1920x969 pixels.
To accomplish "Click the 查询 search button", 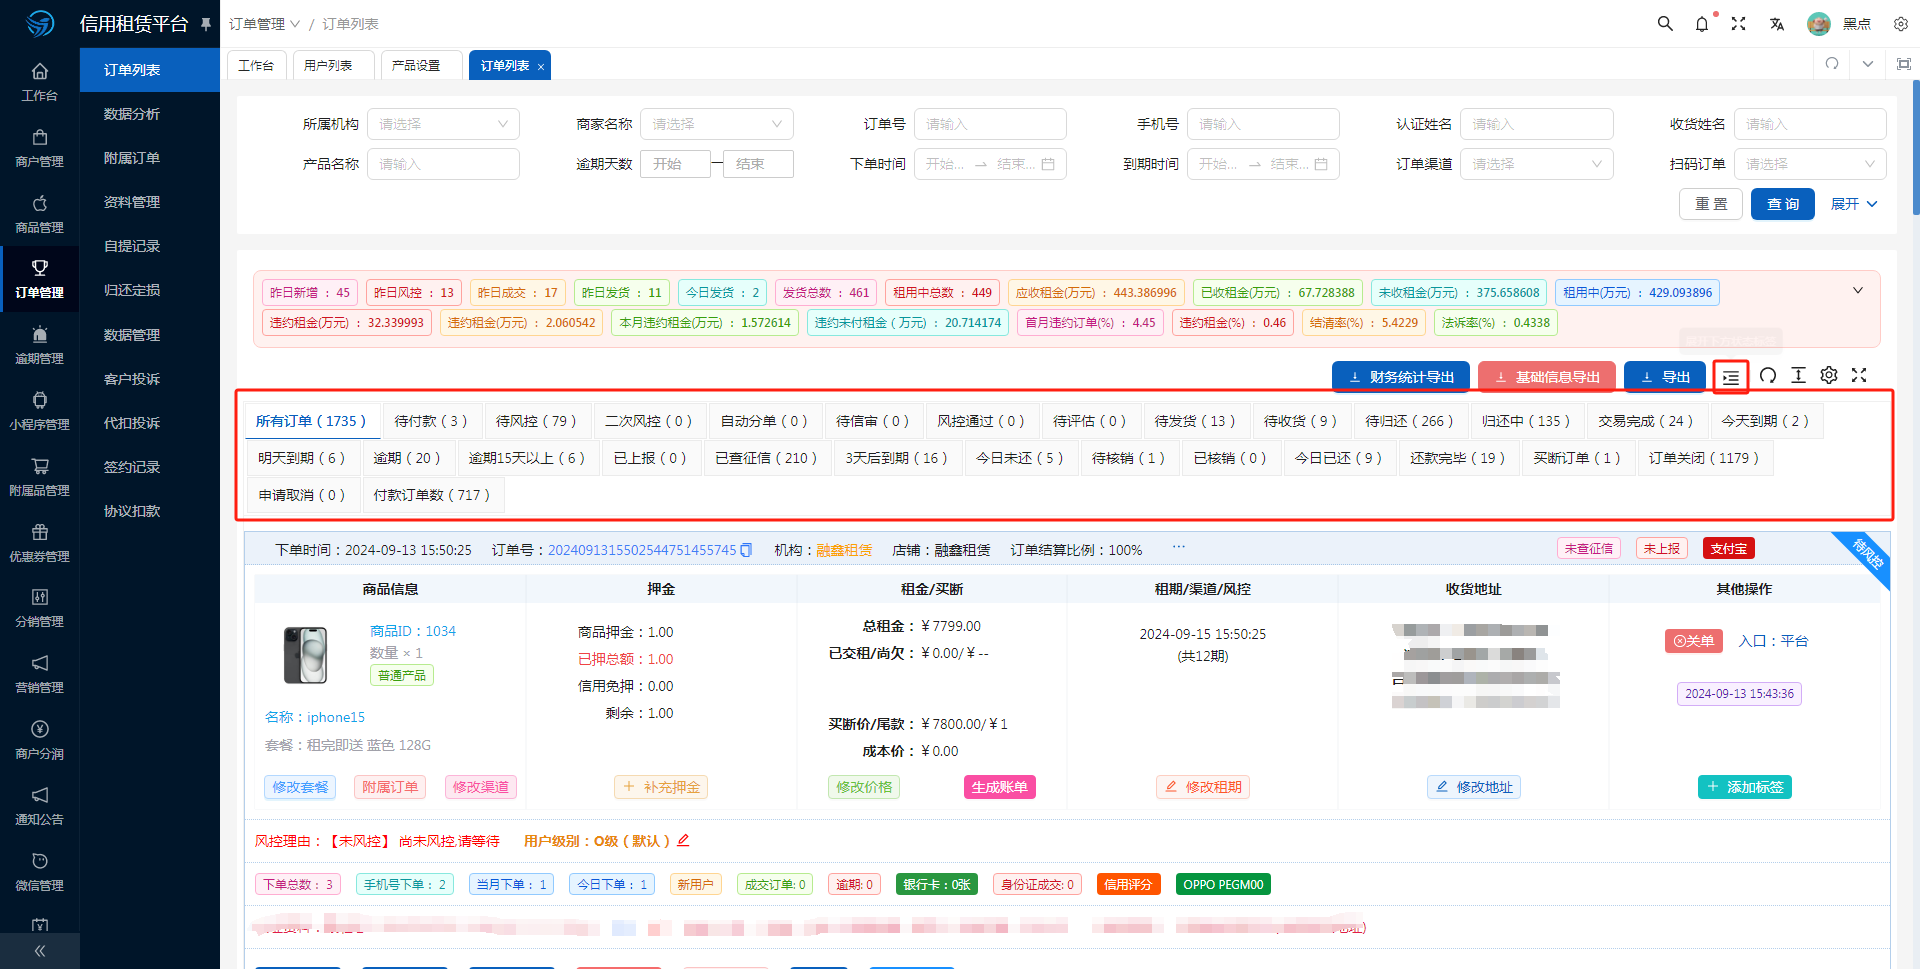I will pyautogui.click(x=1783, y=204).
